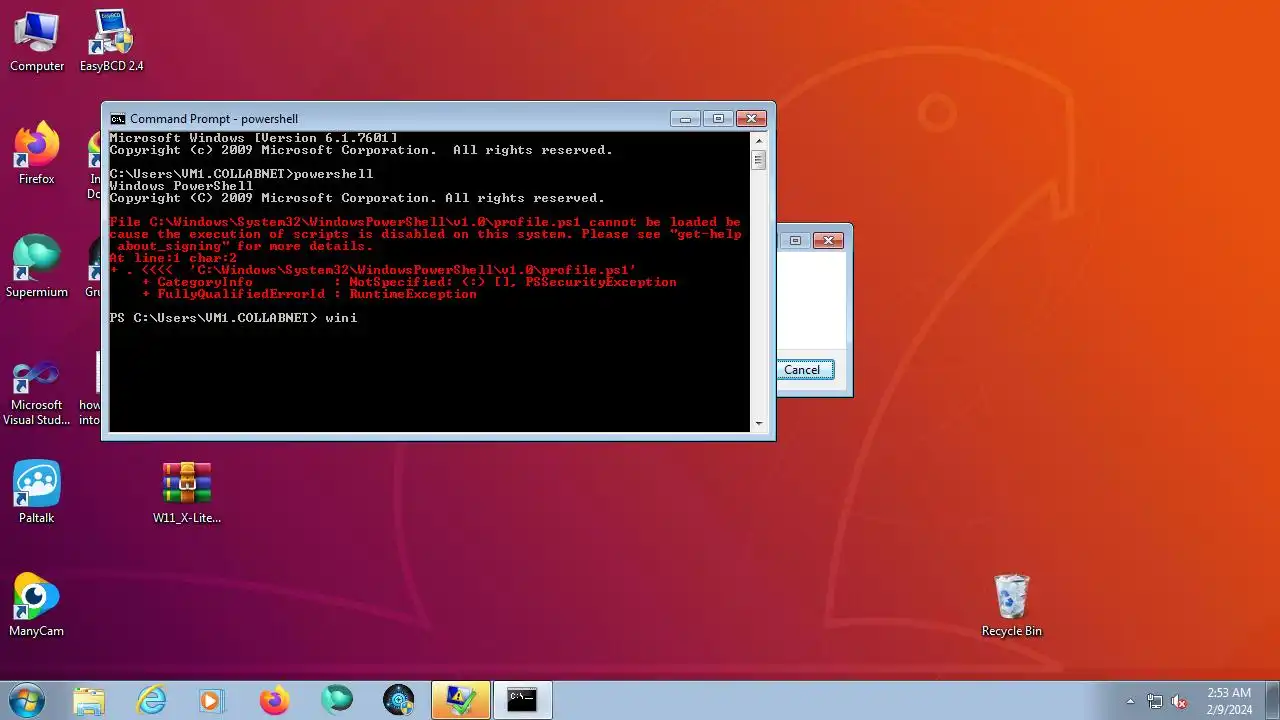Minimize the Command Prompt window

point(685,118)
